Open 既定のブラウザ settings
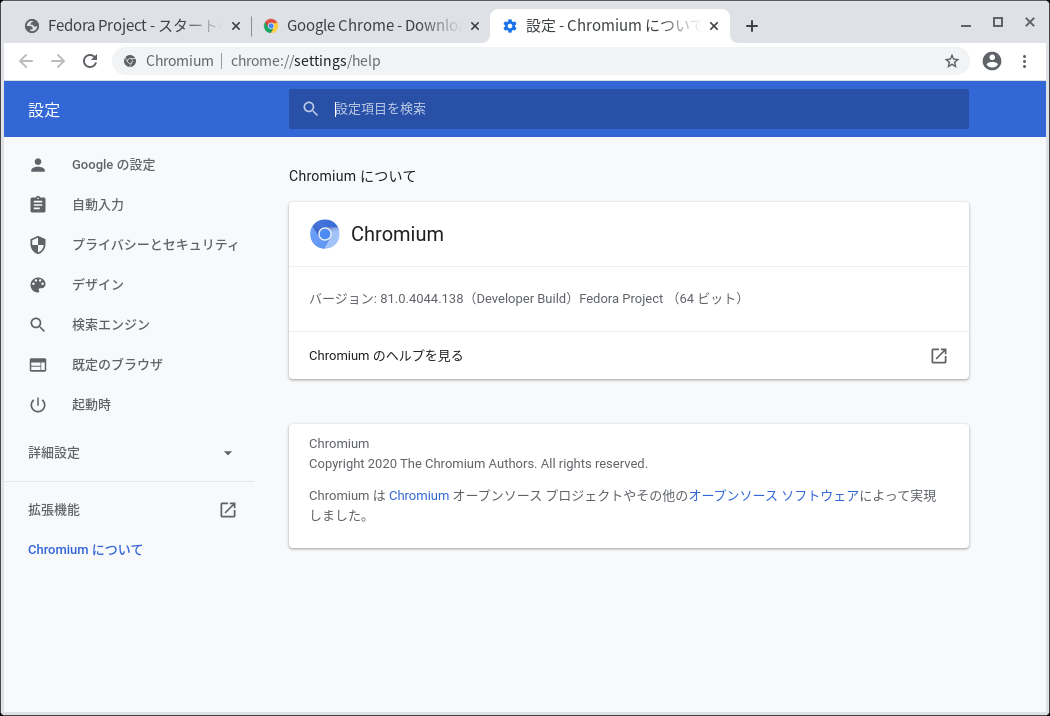Image resolution: width=1050 pixels, height=716 pixels. click(117, 365)
